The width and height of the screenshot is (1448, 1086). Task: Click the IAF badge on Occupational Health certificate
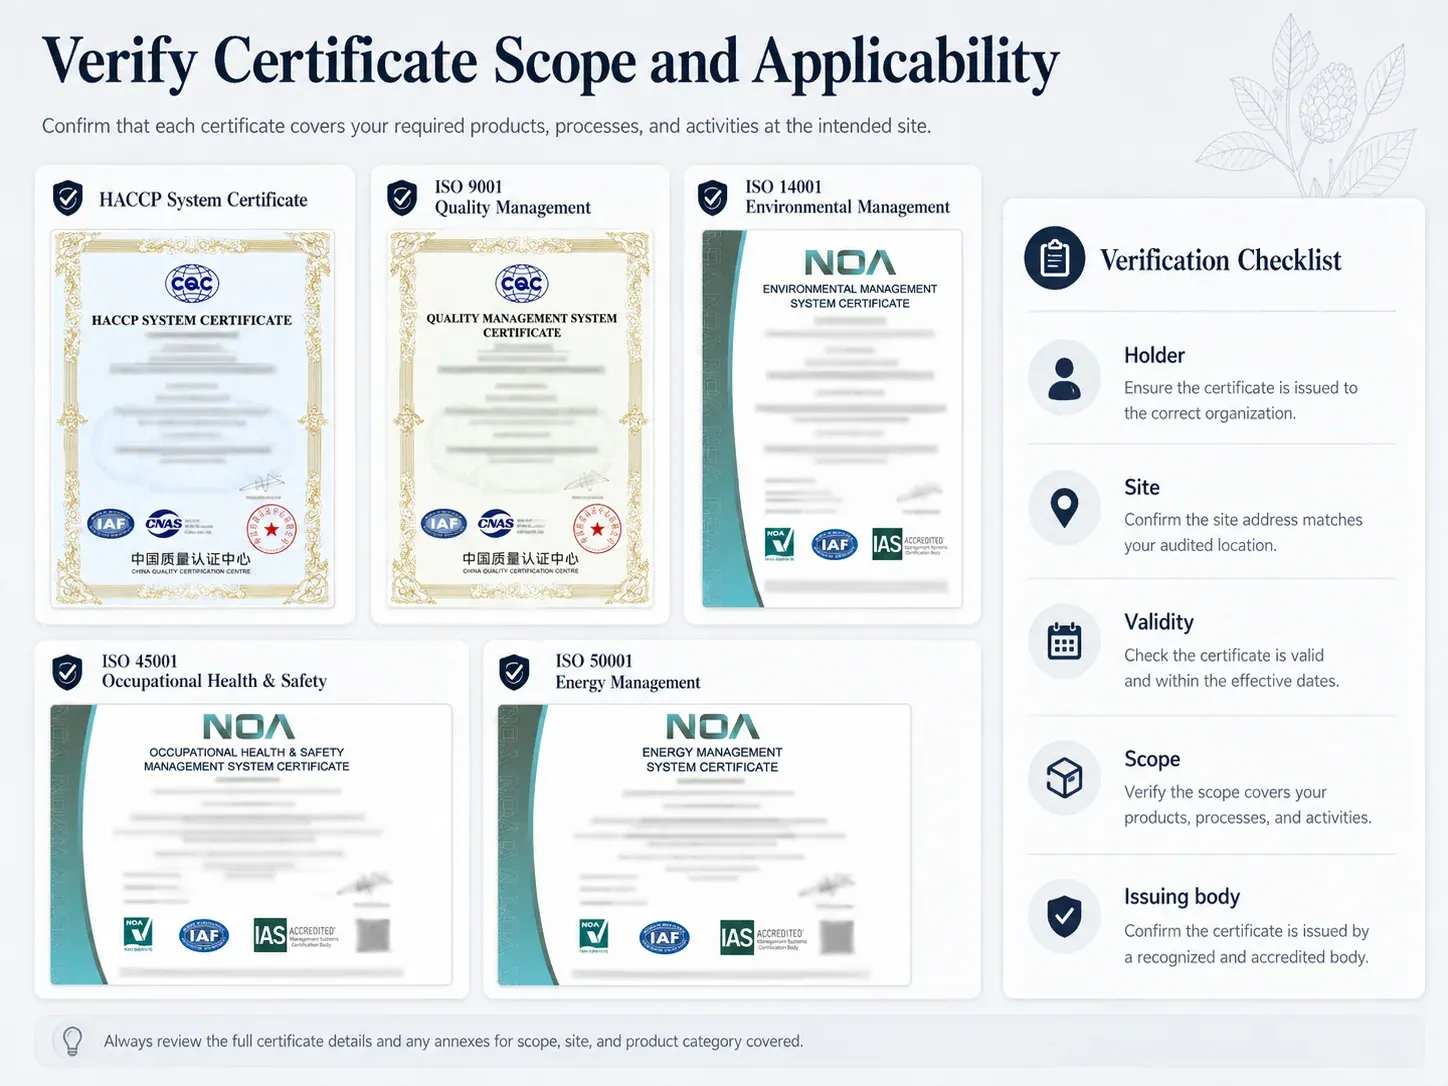[204, 936]
